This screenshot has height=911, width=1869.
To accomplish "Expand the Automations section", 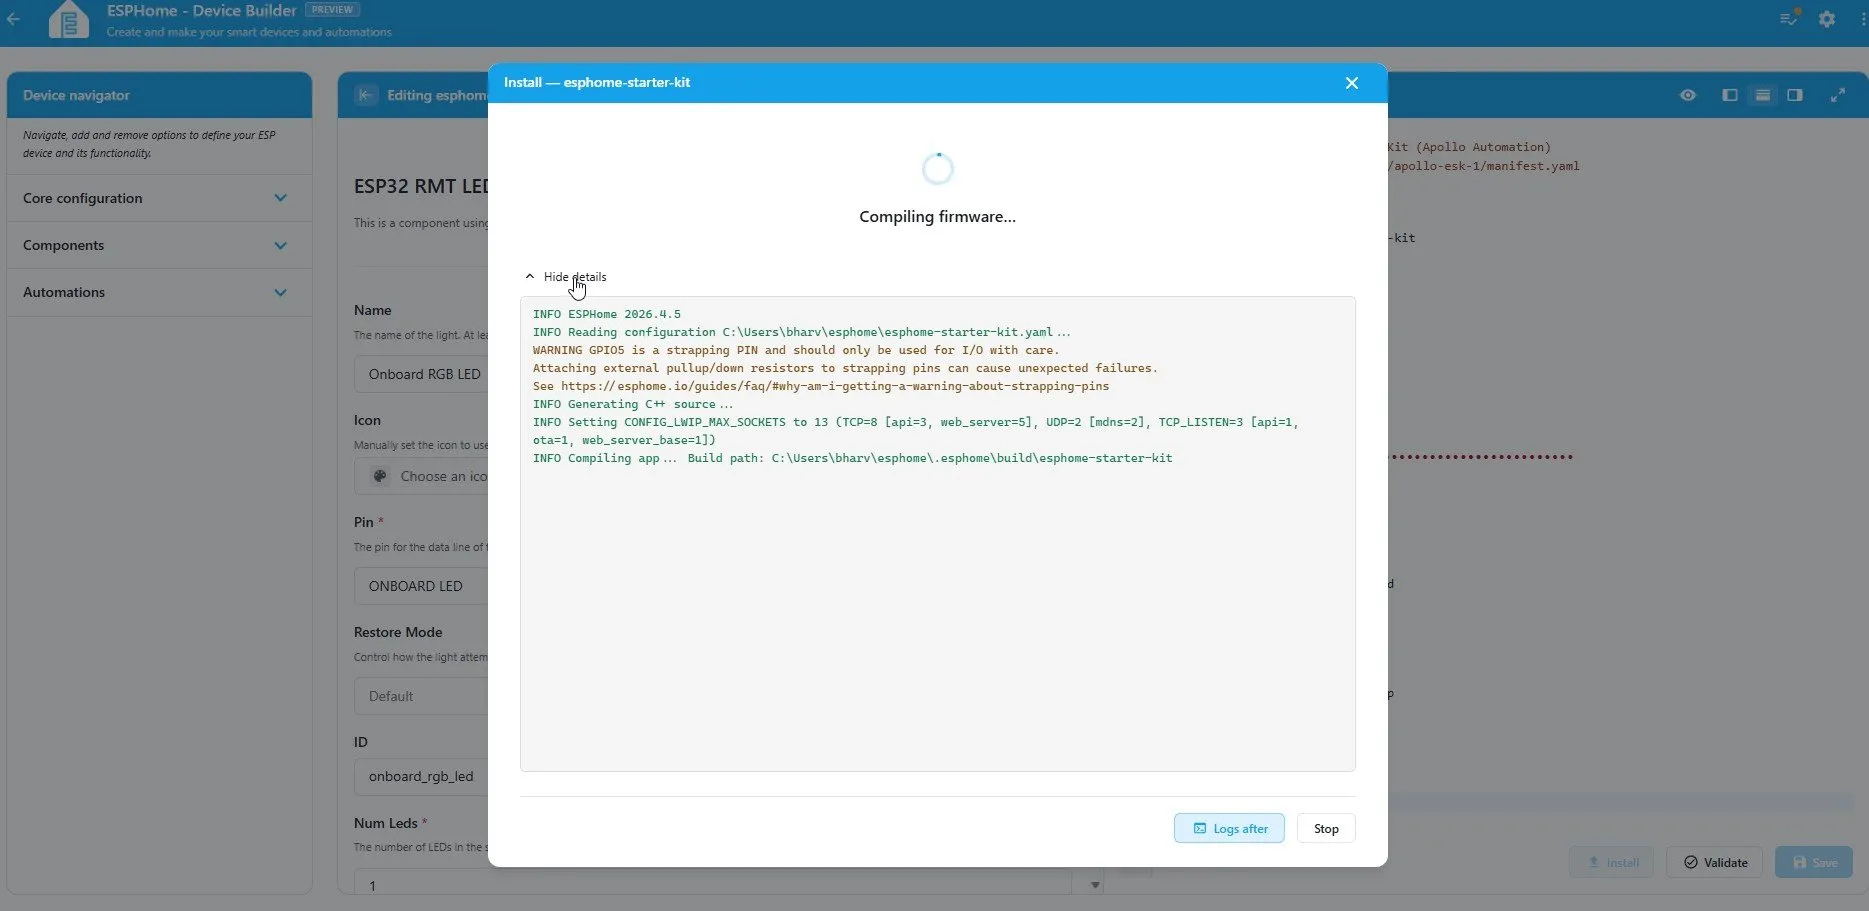I will [x=159, y=292].
